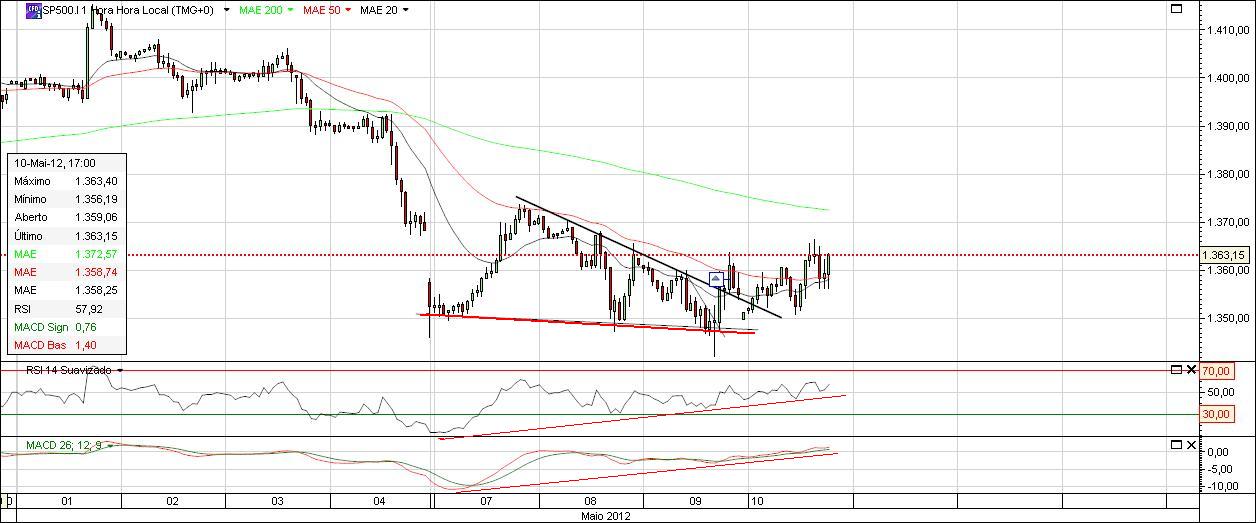Click the 10 date label on time axis
Screen dimensions: 1256x523
pyautogui.click(x=758, y=501)
